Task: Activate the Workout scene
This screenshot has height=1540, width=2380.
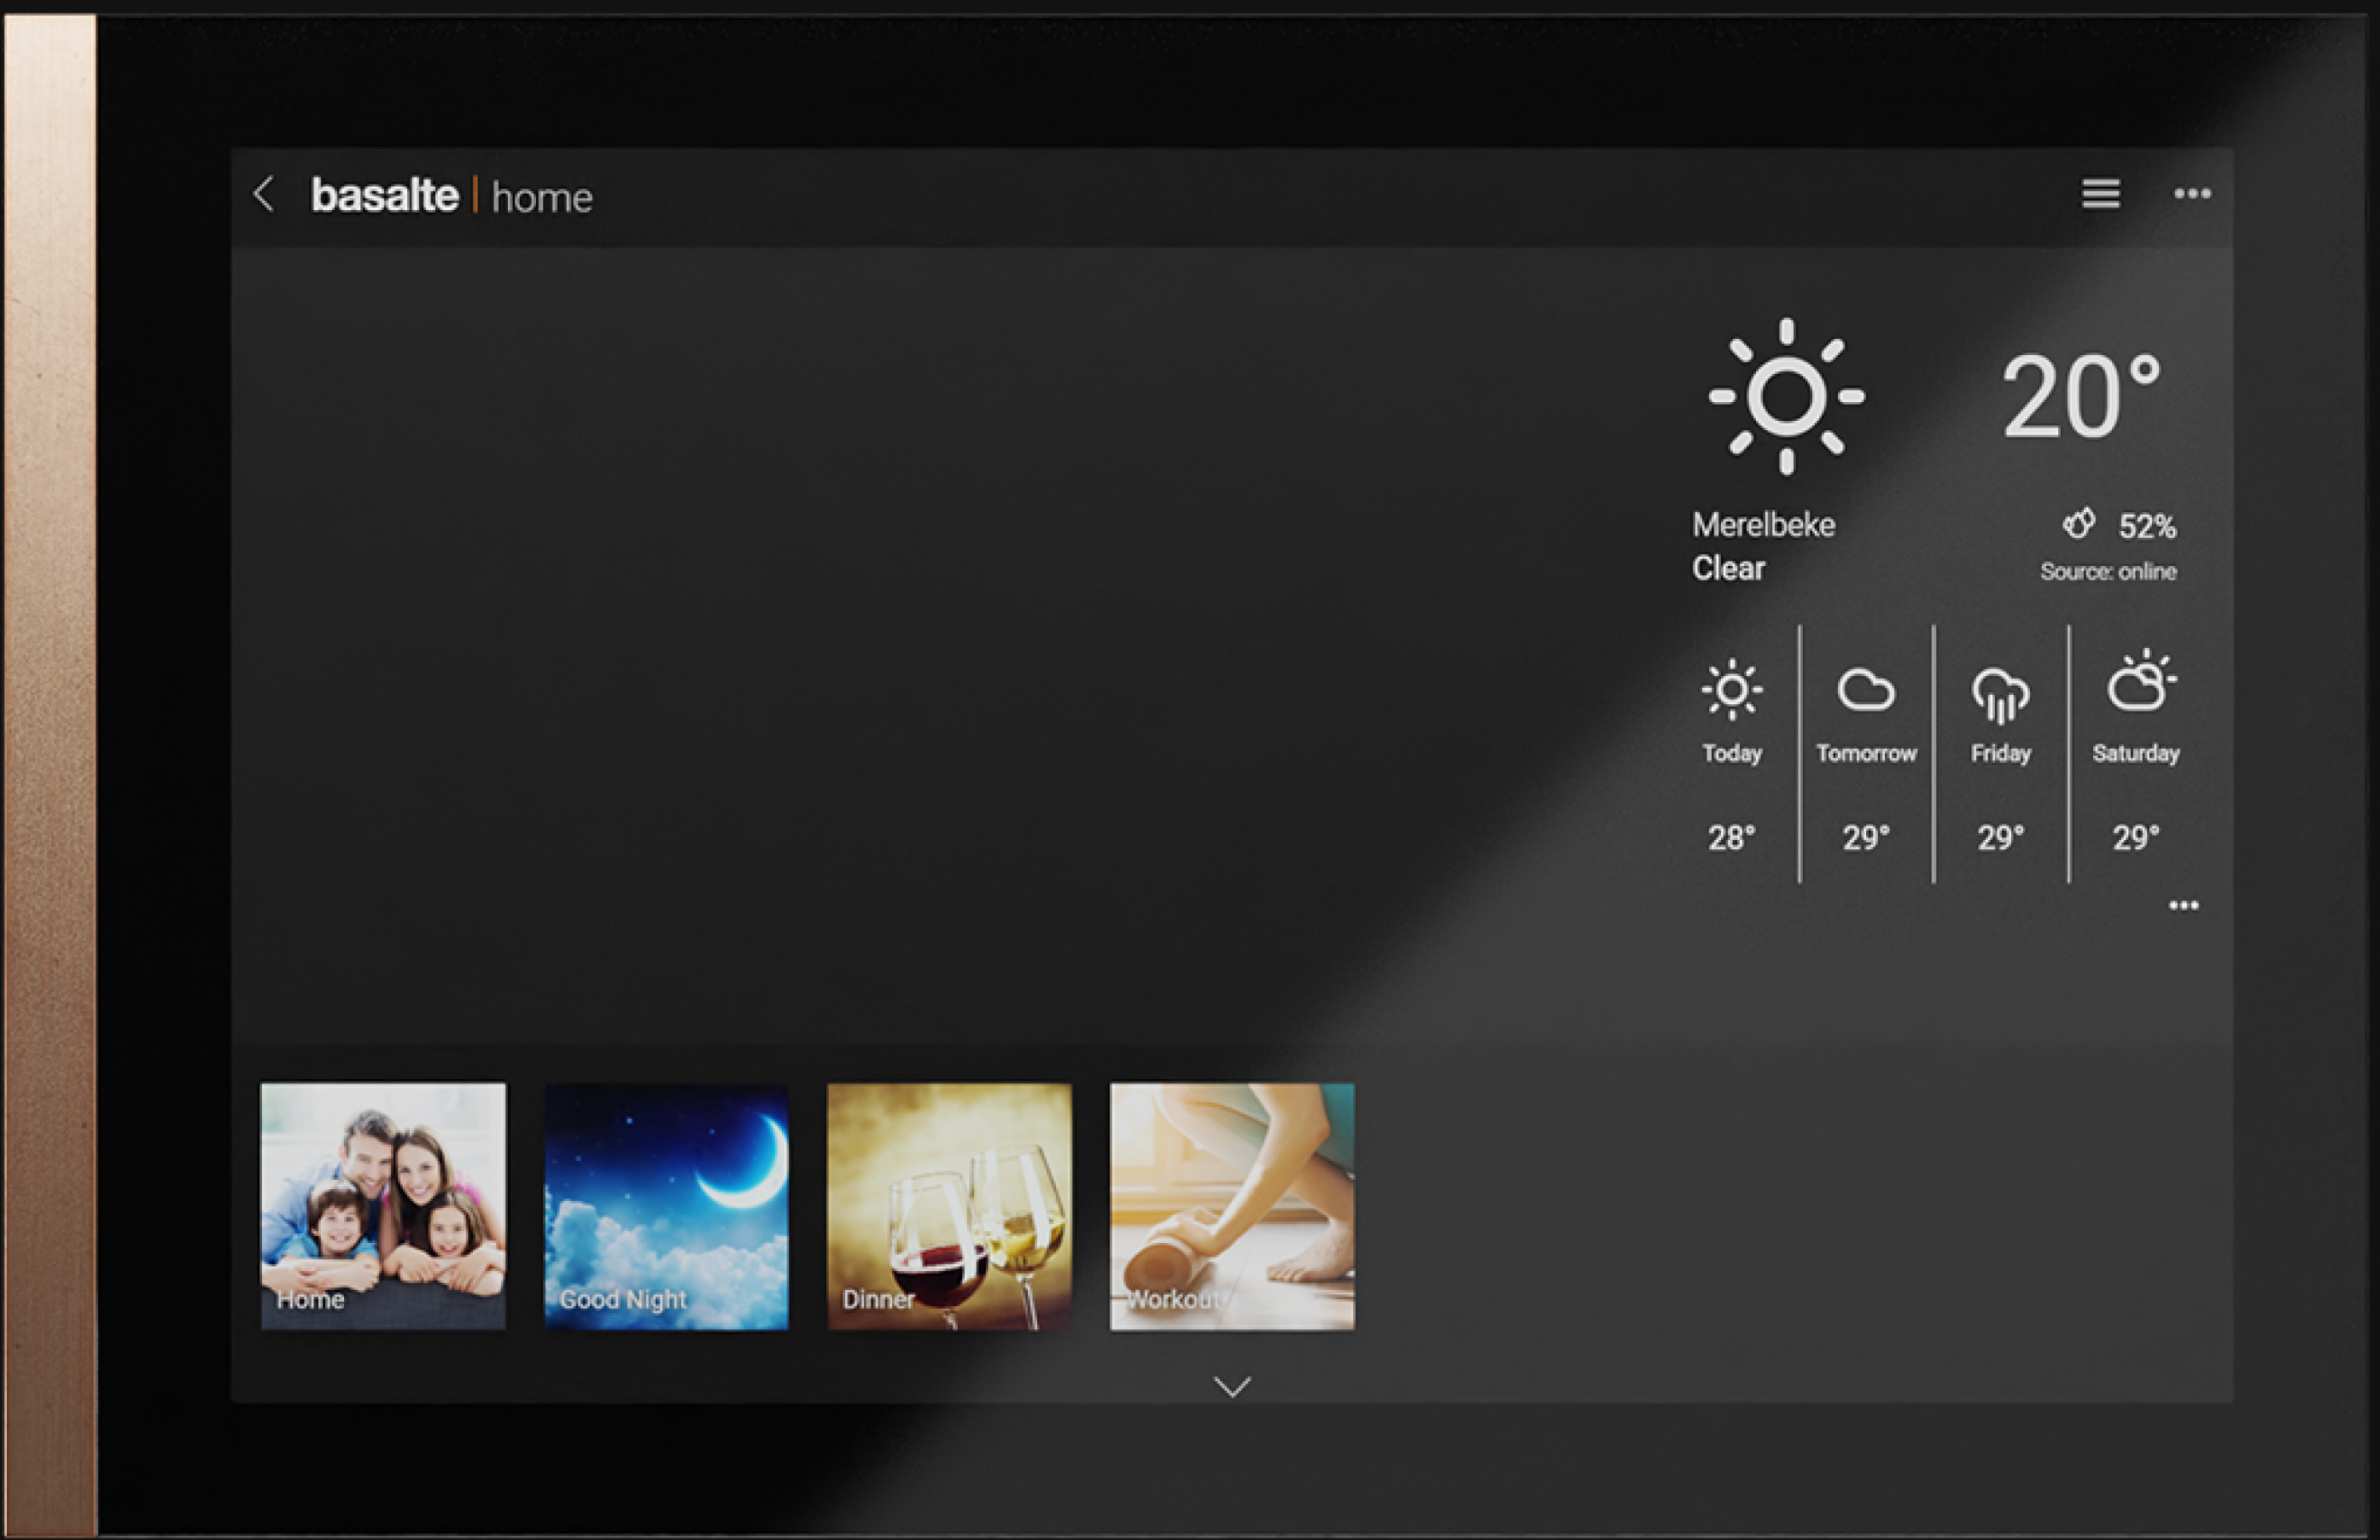Action: tap(1232, 1206)
